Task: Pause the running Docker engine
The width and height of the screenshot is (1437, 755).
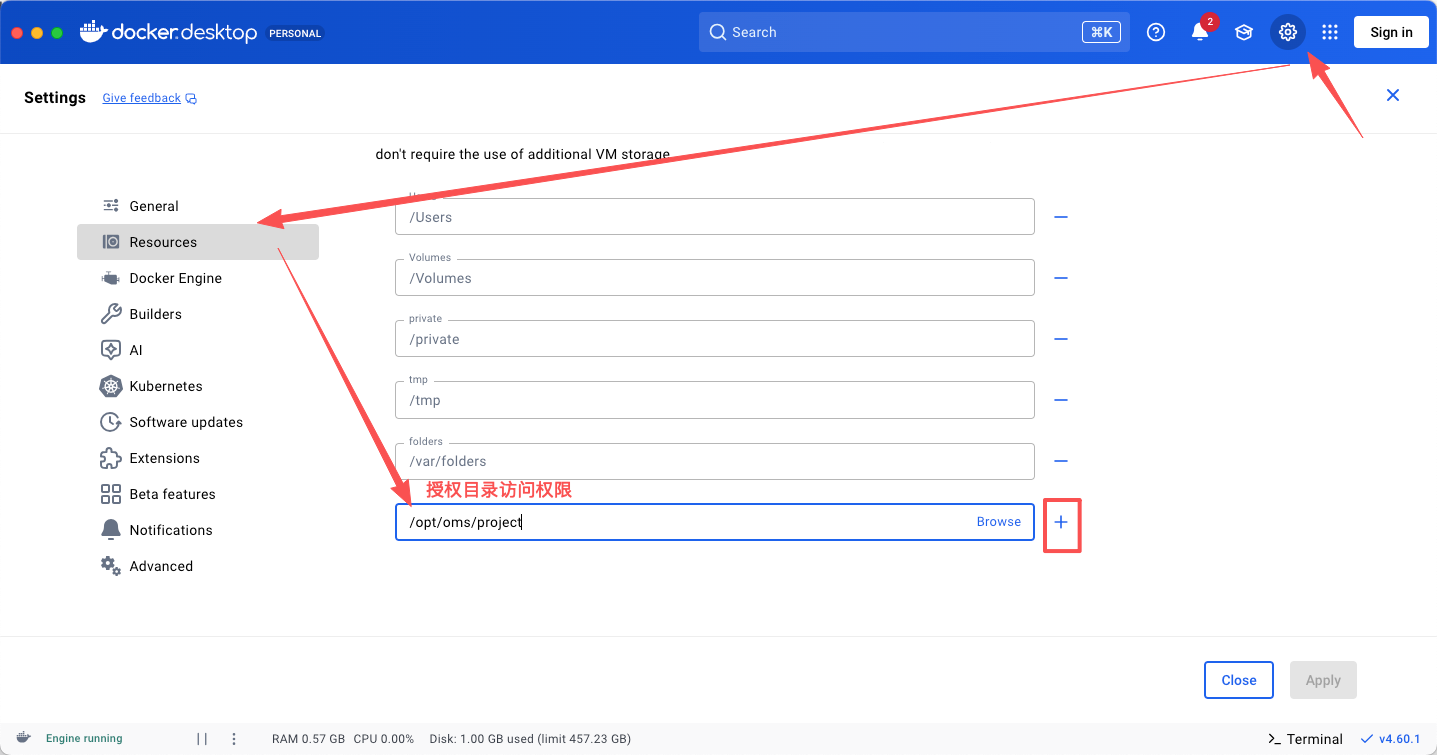Action: tap(202, 738)
